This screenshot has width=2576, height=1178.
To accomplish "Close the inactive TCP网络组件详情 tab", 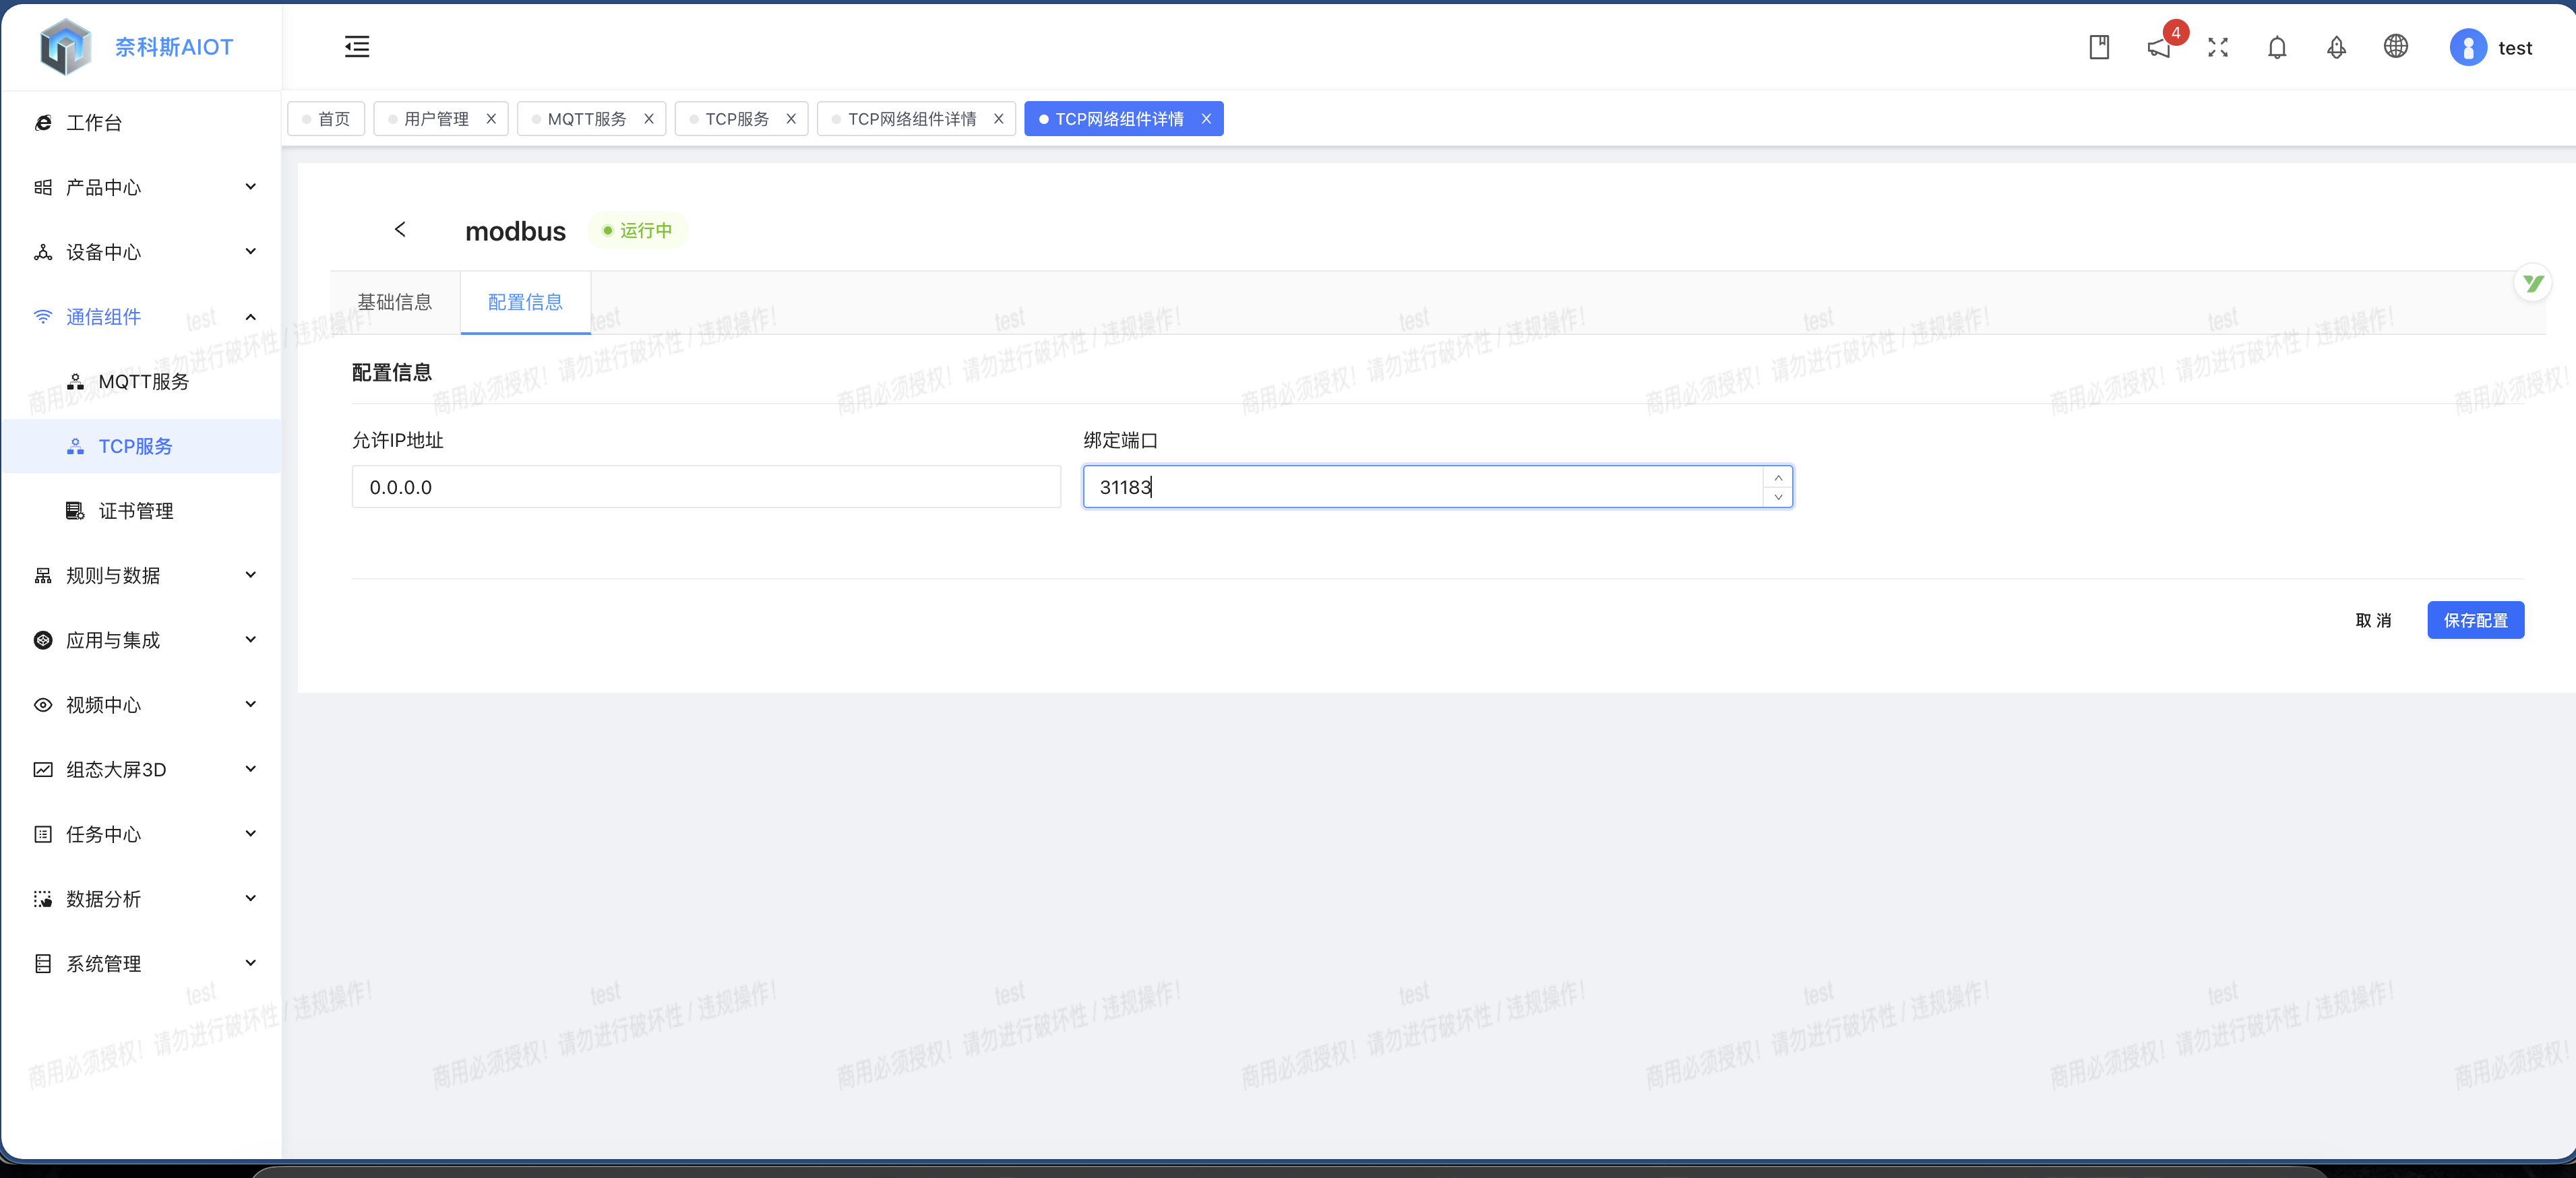I will 998,119.
